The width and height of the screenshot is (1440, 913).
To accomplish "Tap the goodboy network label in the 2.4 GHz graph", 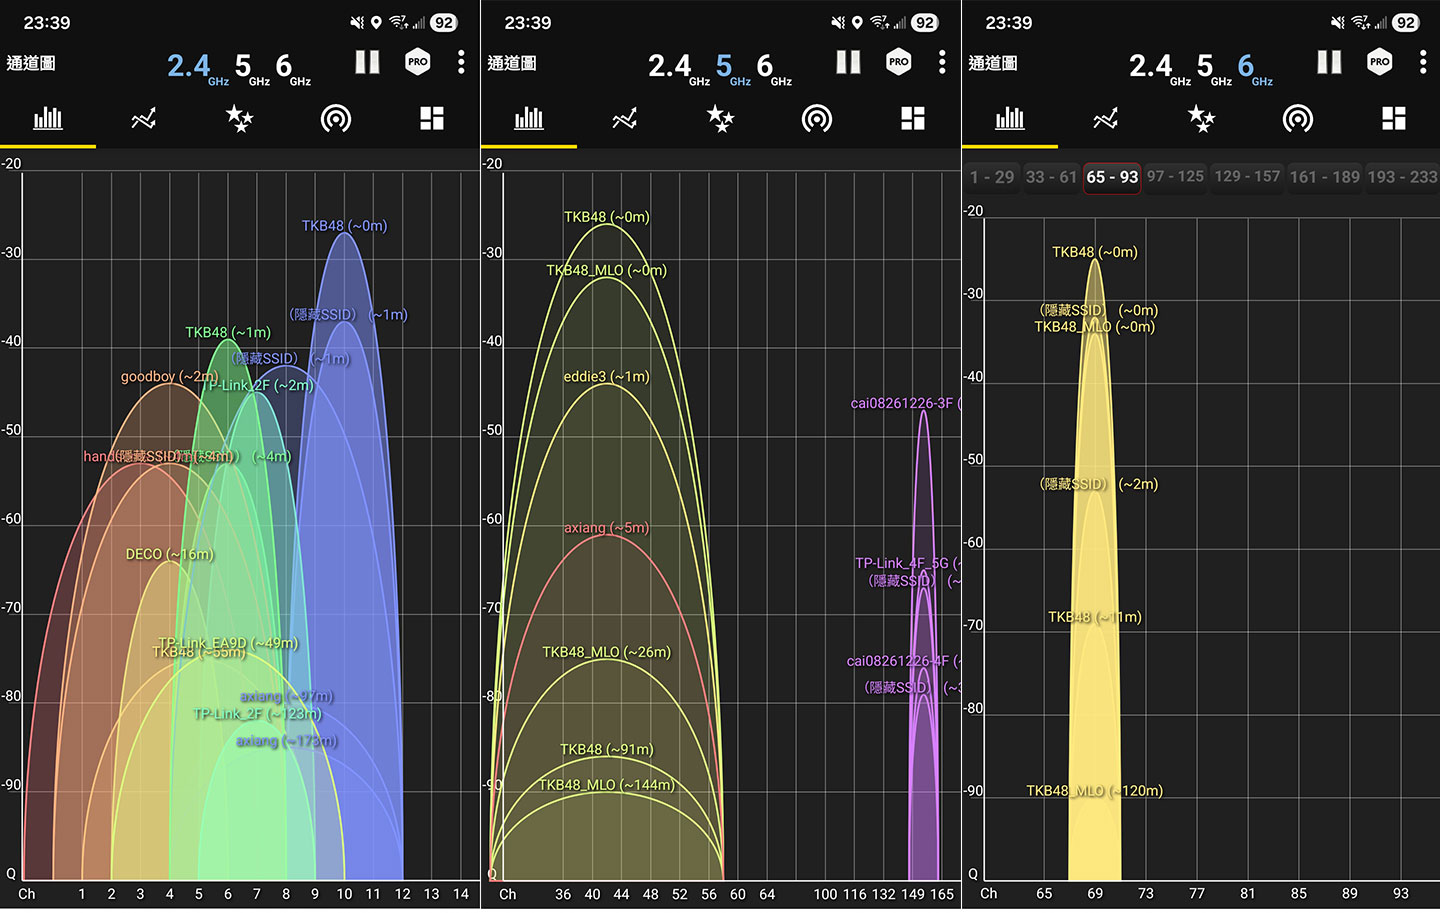I will pos(168,377).
